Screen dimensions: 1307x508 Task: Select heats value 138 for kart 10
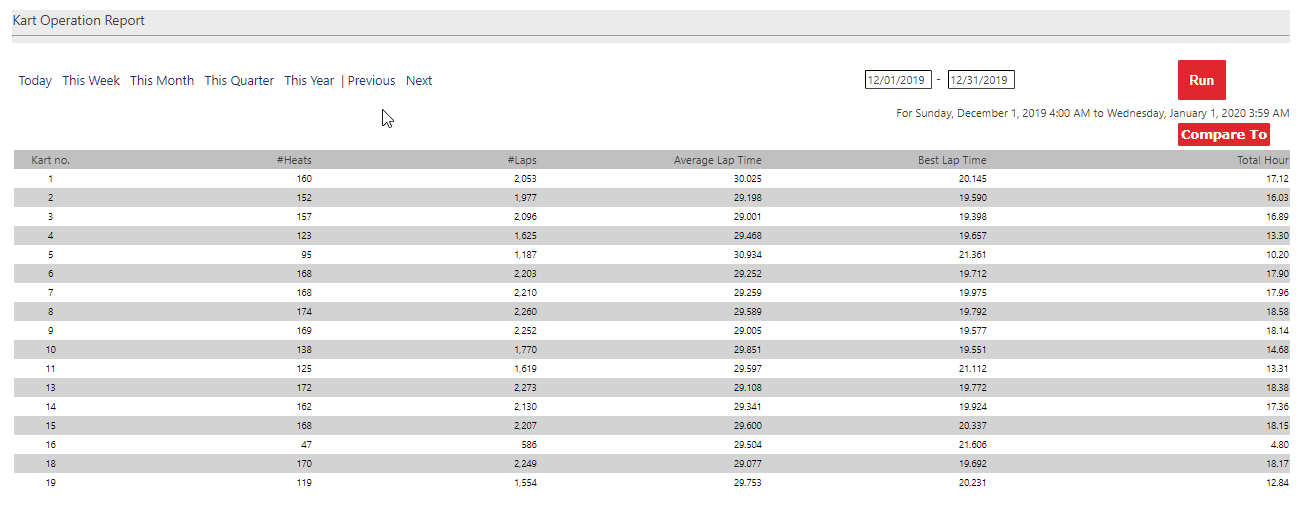(304, 350)
